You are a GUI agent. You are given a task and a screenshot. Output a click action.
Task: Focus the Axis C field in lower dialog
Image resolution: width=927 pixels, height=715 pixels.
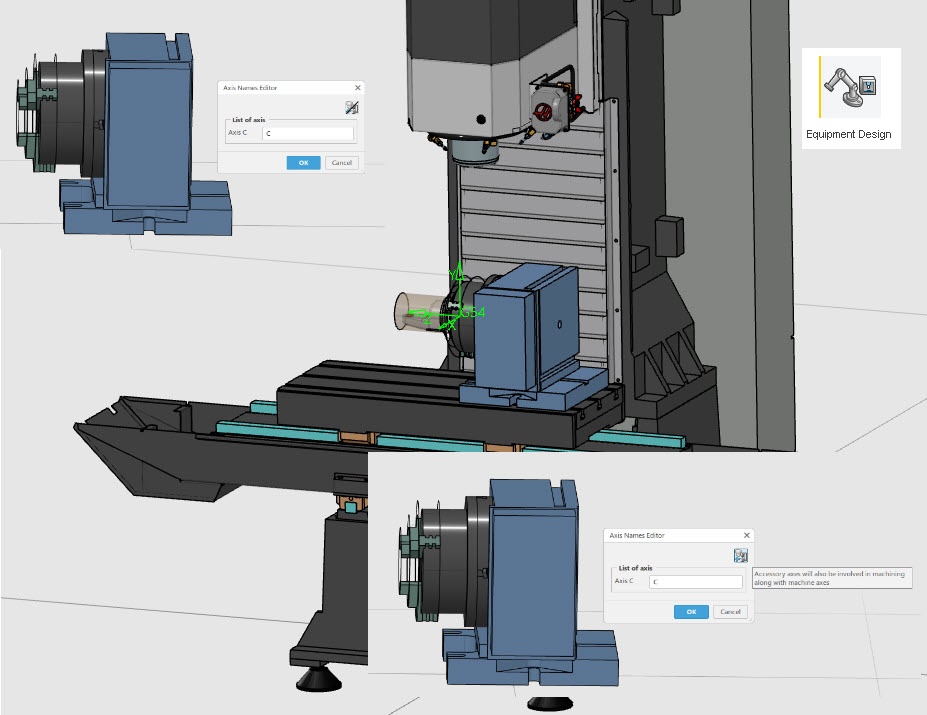(x=696, y=582)
